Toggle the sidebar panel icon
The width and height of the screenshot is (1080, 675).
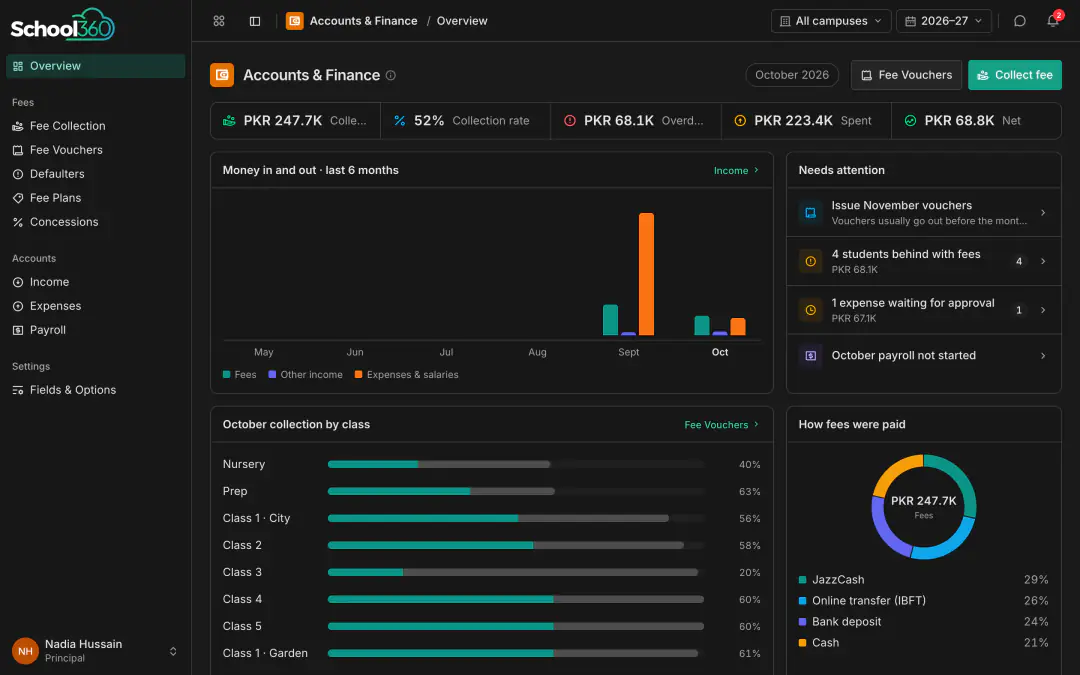(x=255, y=21)
